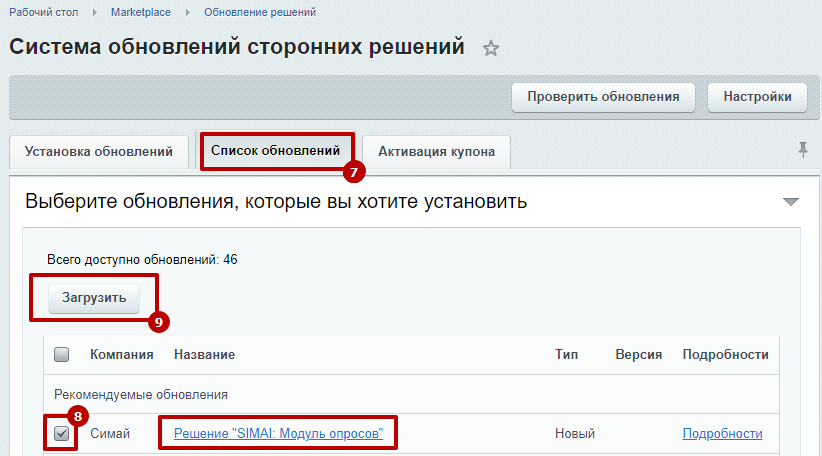Go to Marketplace breadcrumb
The width and height of the screenshot is (822, 456).
coord(140,12)
